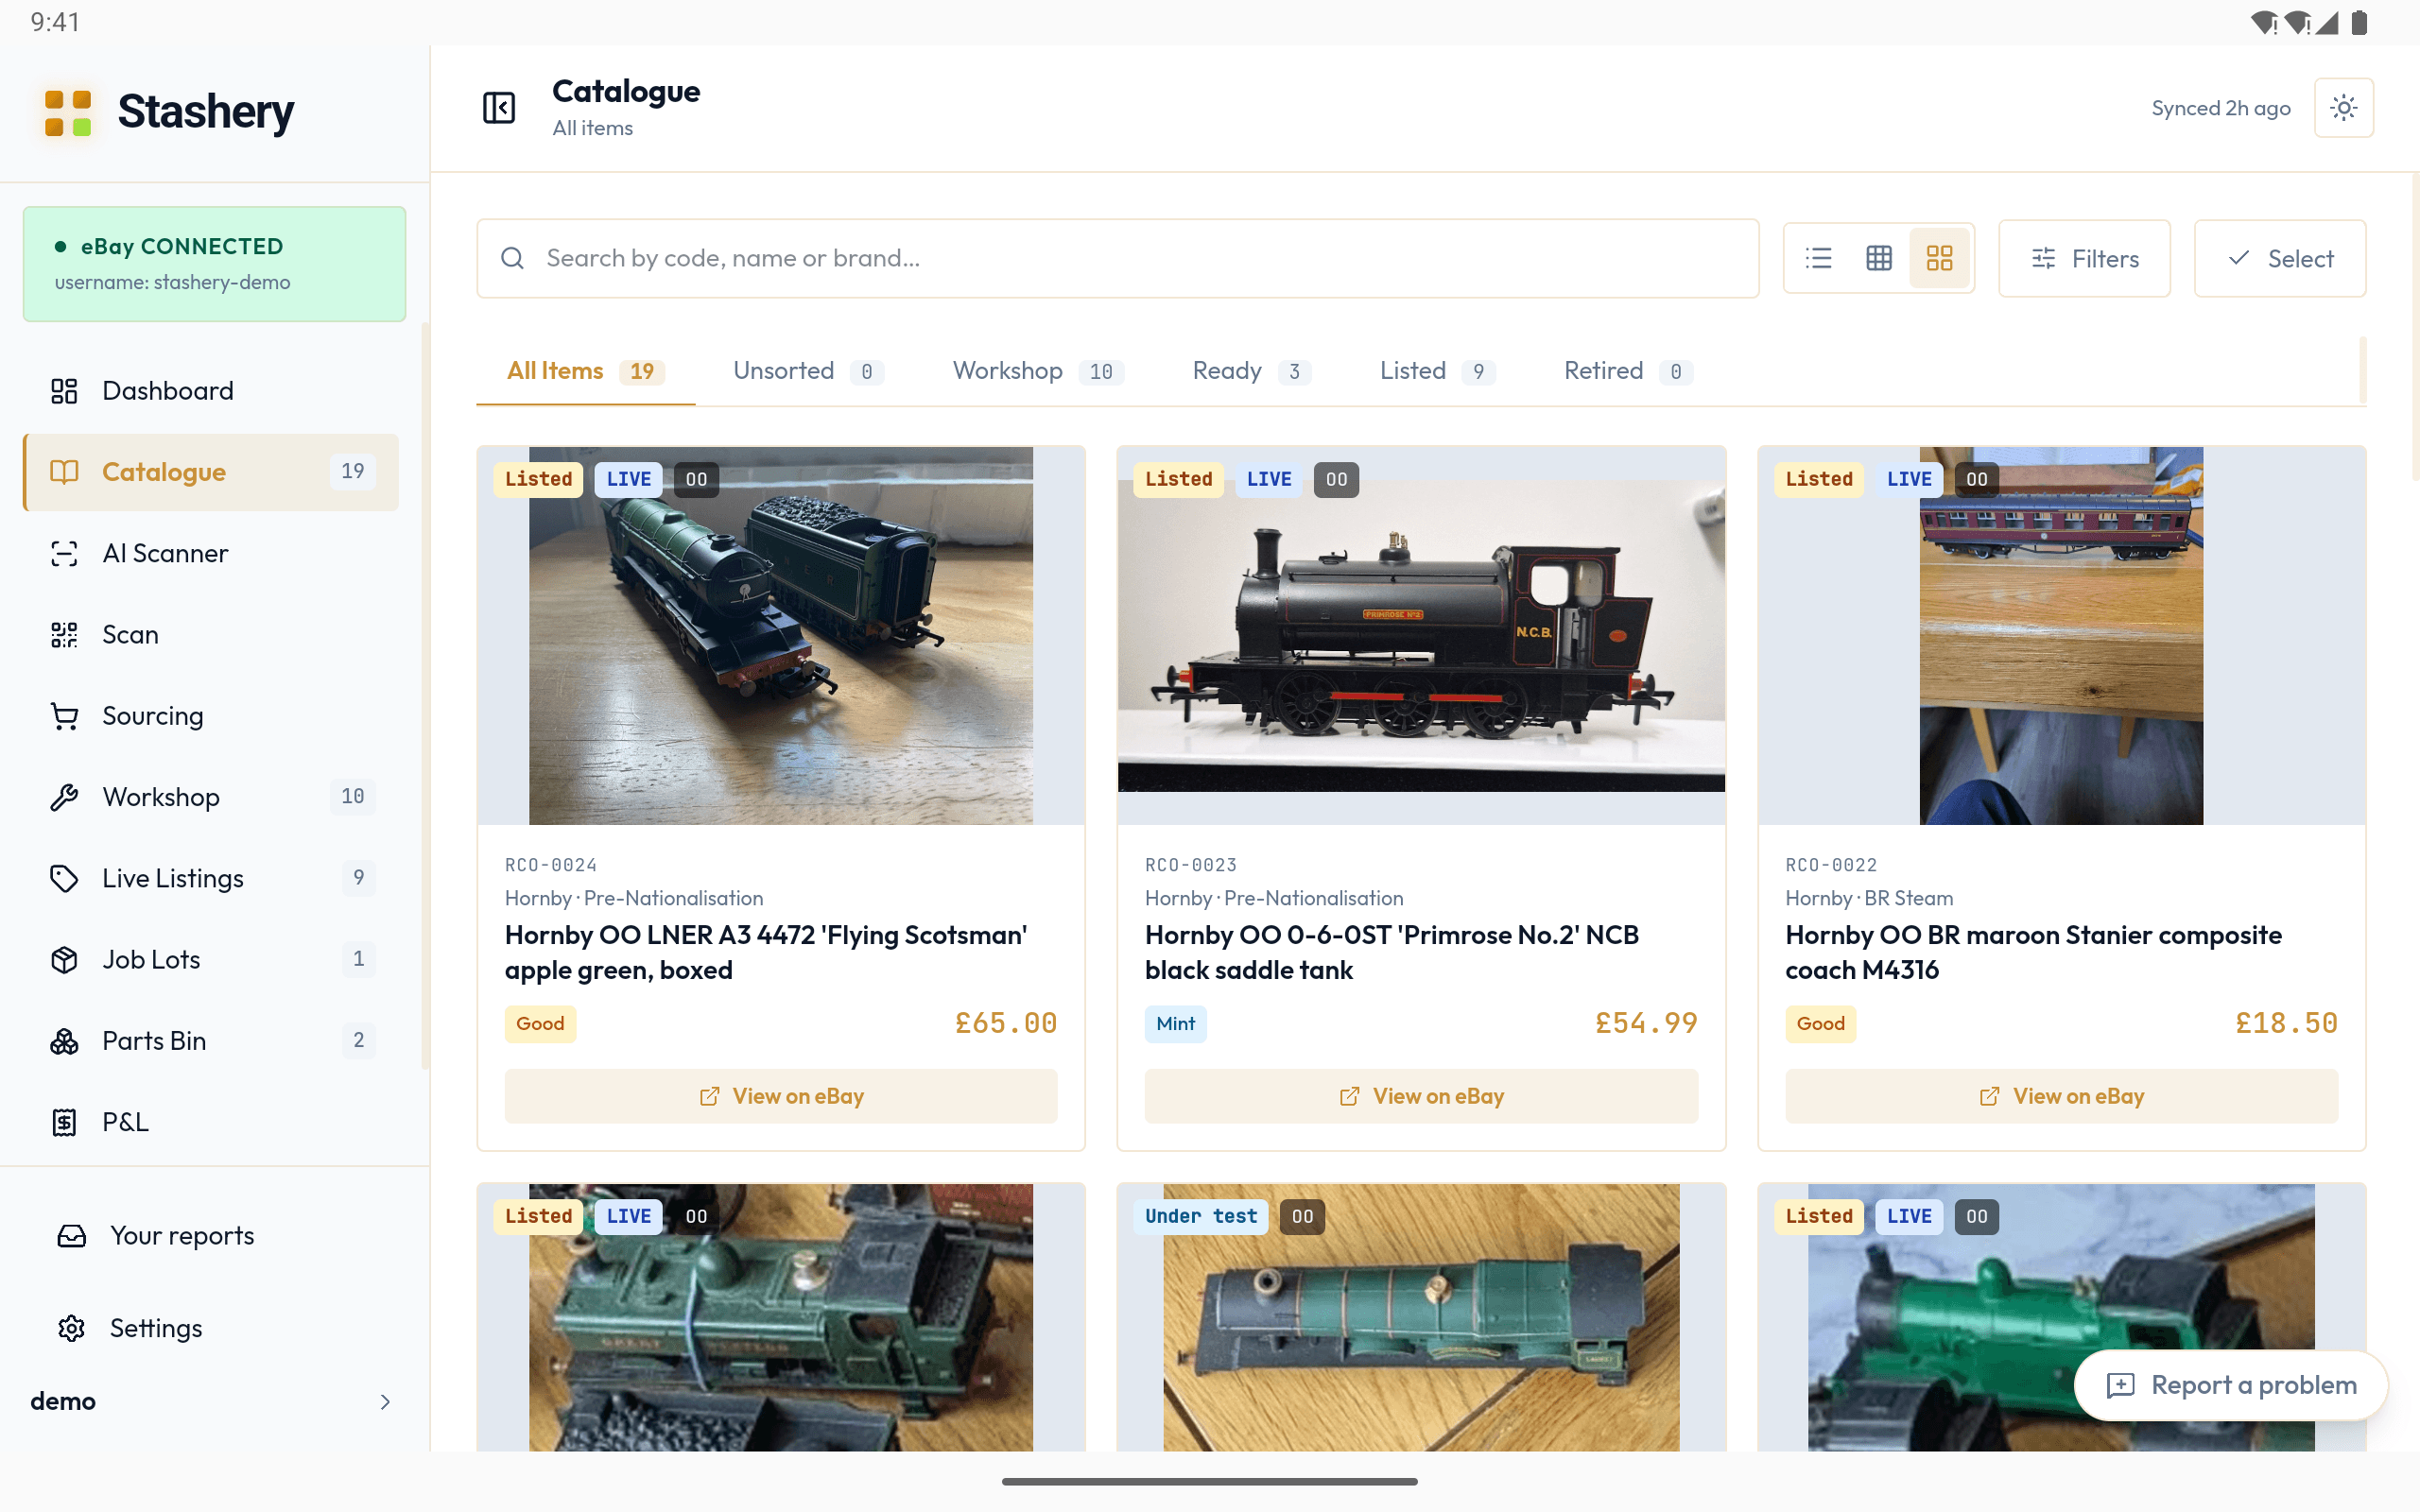Click the Stashery logo icon
Viewport: 2420px width, 1512px height.
[68, 112]
